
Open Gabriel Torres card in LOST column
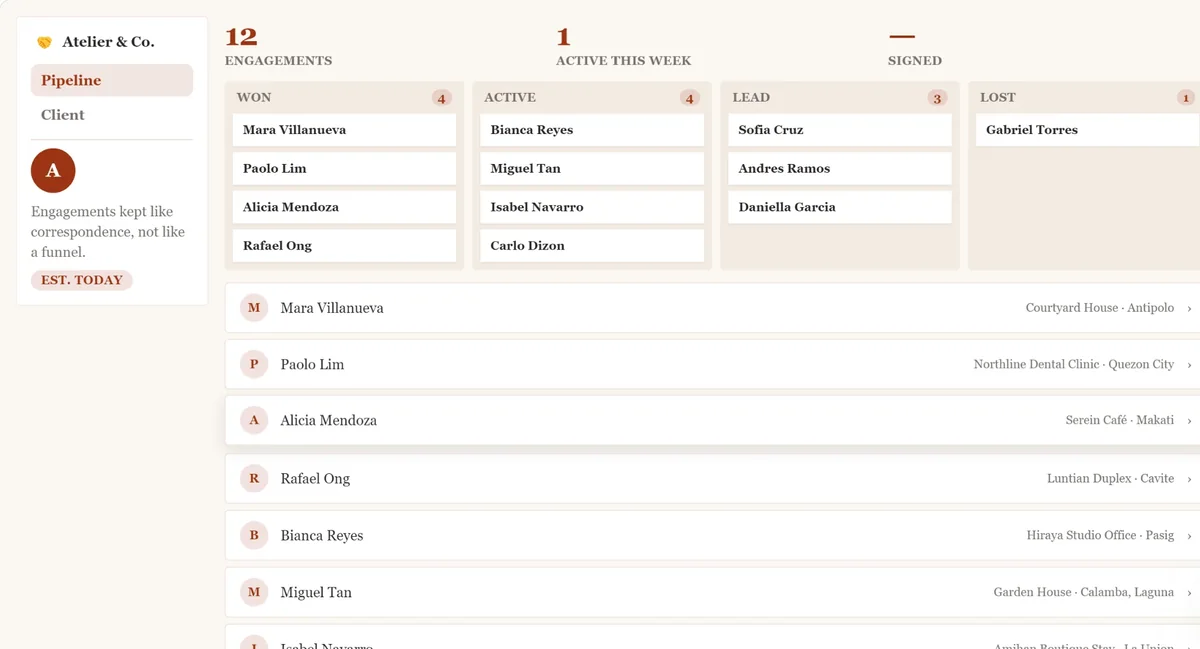tap(1088, 130)
